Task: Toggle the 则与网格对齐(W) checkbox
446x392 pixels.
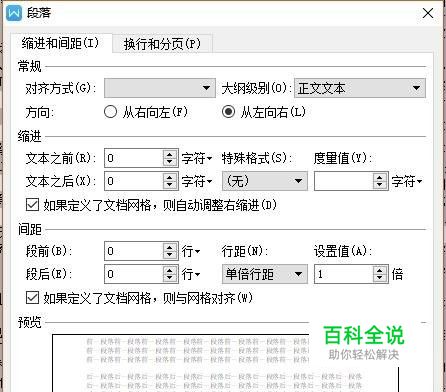Action: point(32,298)
